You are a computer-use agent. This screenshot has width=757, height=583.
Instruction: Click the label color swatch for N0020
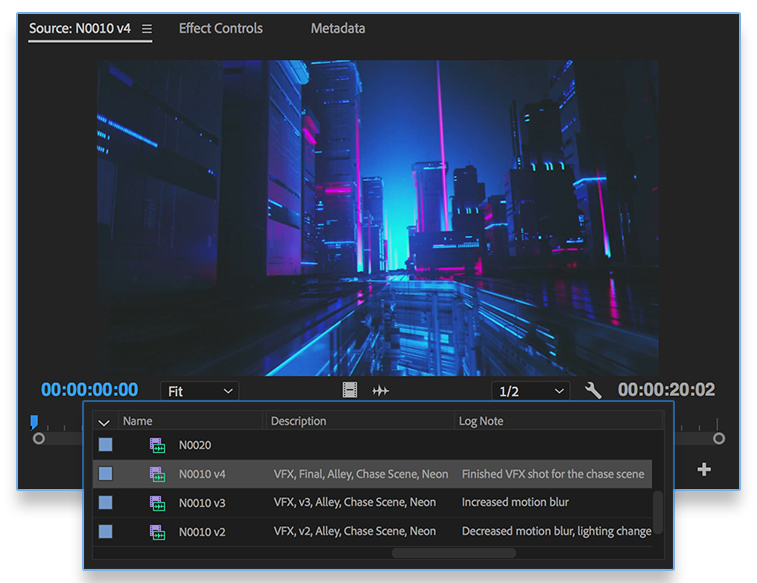(x=106, y=444)
